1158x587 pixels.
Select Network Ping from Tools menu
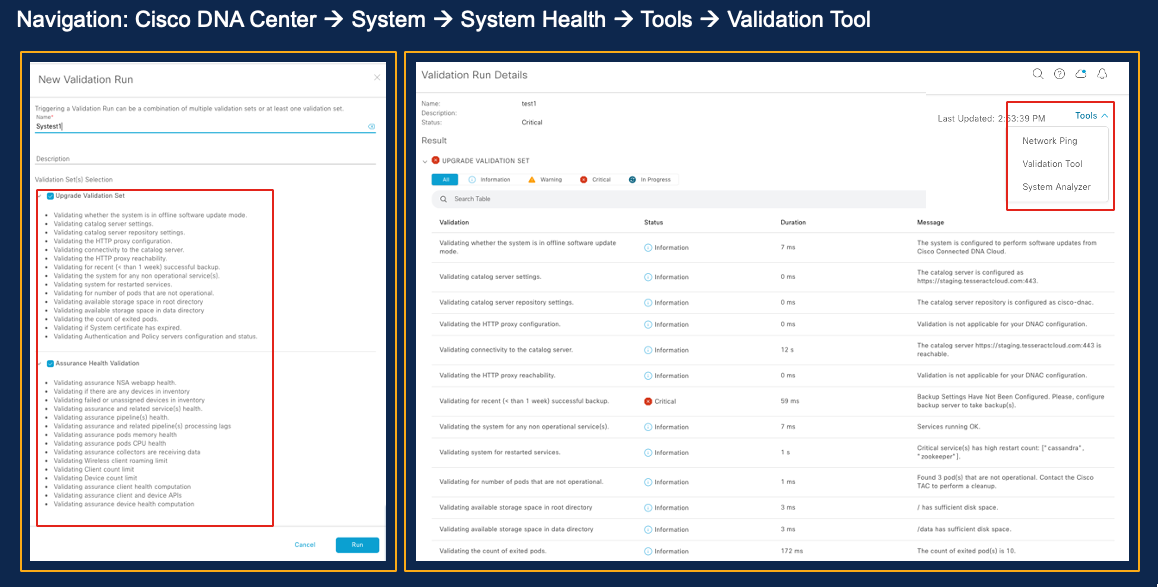click(x=1049, y=141)
